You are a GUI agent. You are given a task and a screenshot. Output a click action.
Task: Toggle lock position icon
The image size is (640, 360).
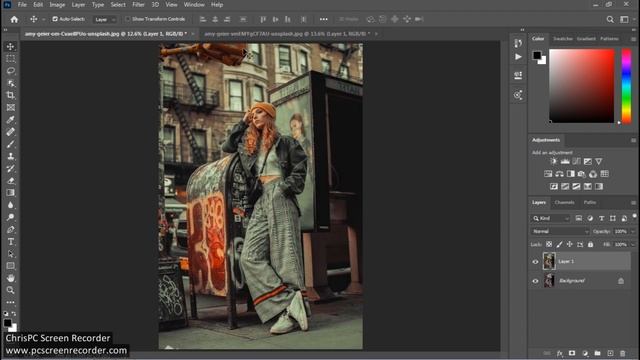569,244
